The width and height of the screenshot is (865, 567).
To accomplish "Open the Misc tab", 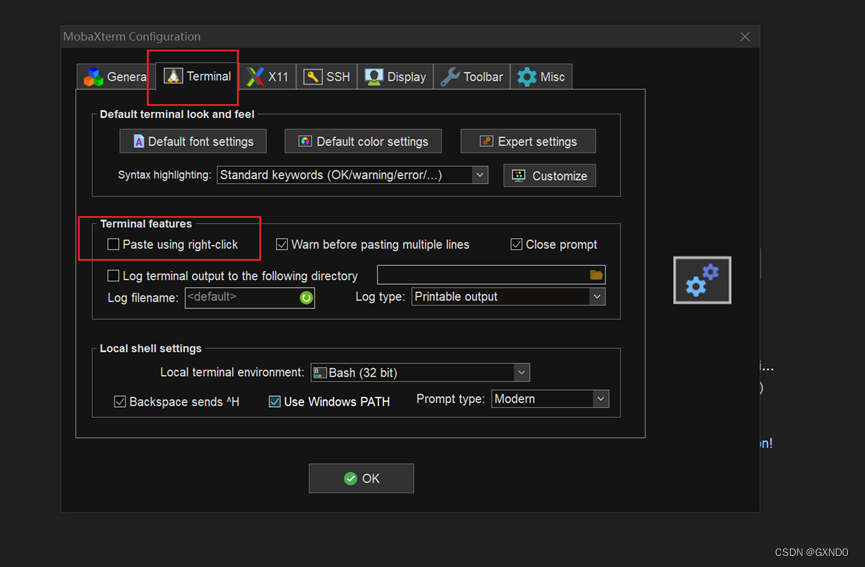I will (x=541, y=77).
